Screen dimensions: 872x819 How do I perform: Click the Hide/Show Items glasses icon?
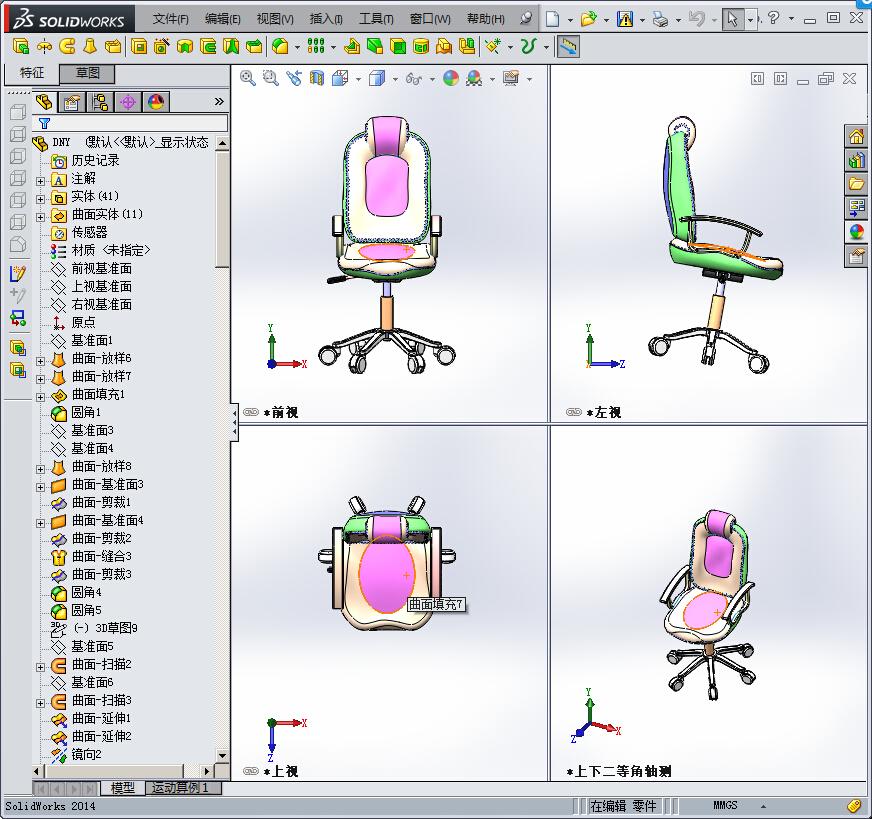(x=414, y=78)
